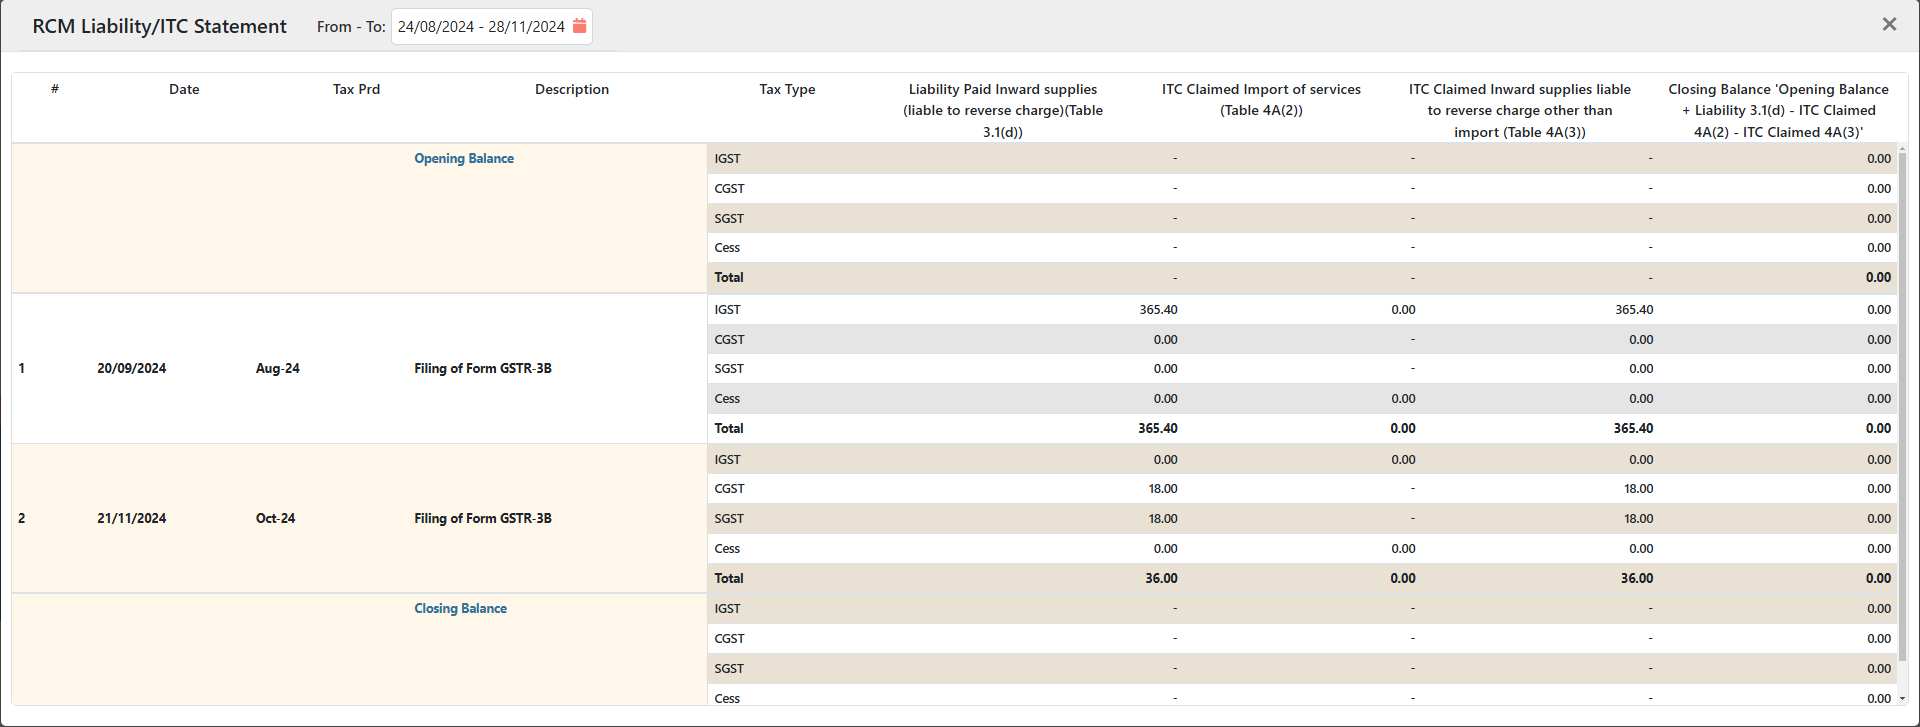1920x727 pixels.
Task: Click Filing of Form GSTR-3B for Aug-24
Action: 483,368
